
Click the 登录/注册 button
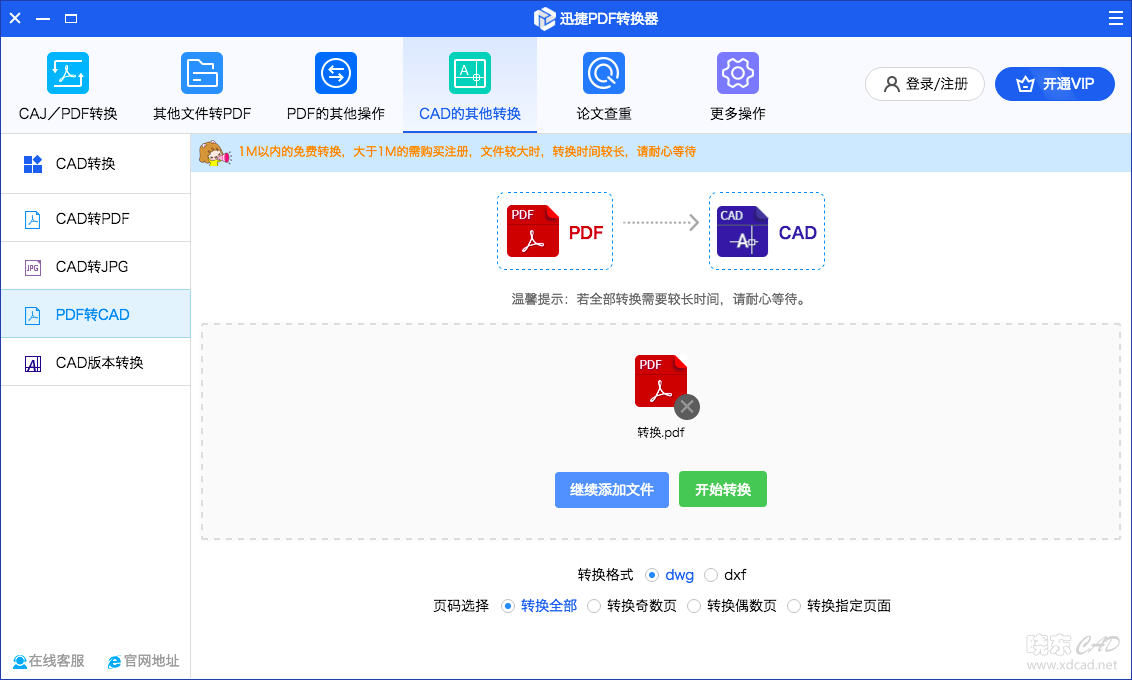tap(925, 84)
